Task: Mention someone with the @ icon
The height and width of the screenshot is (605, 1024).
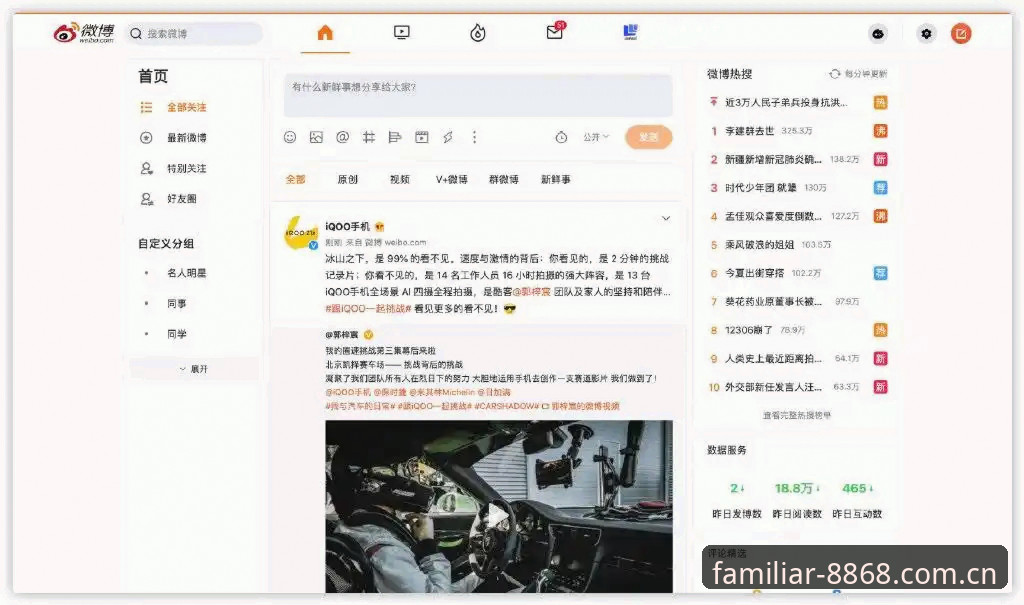Action: pyautogui.click(x=342, y=137)
